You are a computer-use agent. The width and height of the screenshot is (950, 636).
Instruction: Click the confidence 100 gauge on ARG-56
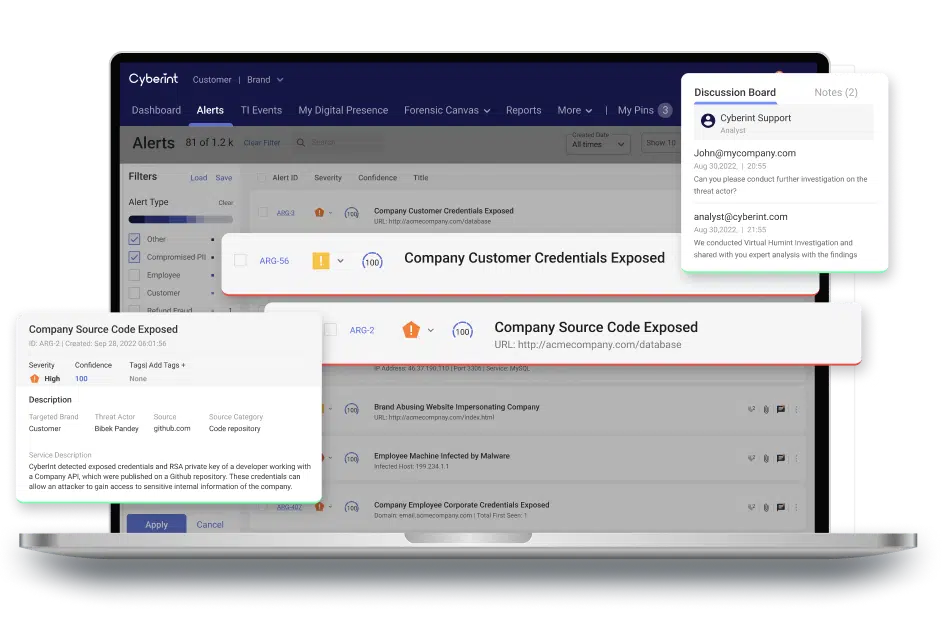(372, 261)
